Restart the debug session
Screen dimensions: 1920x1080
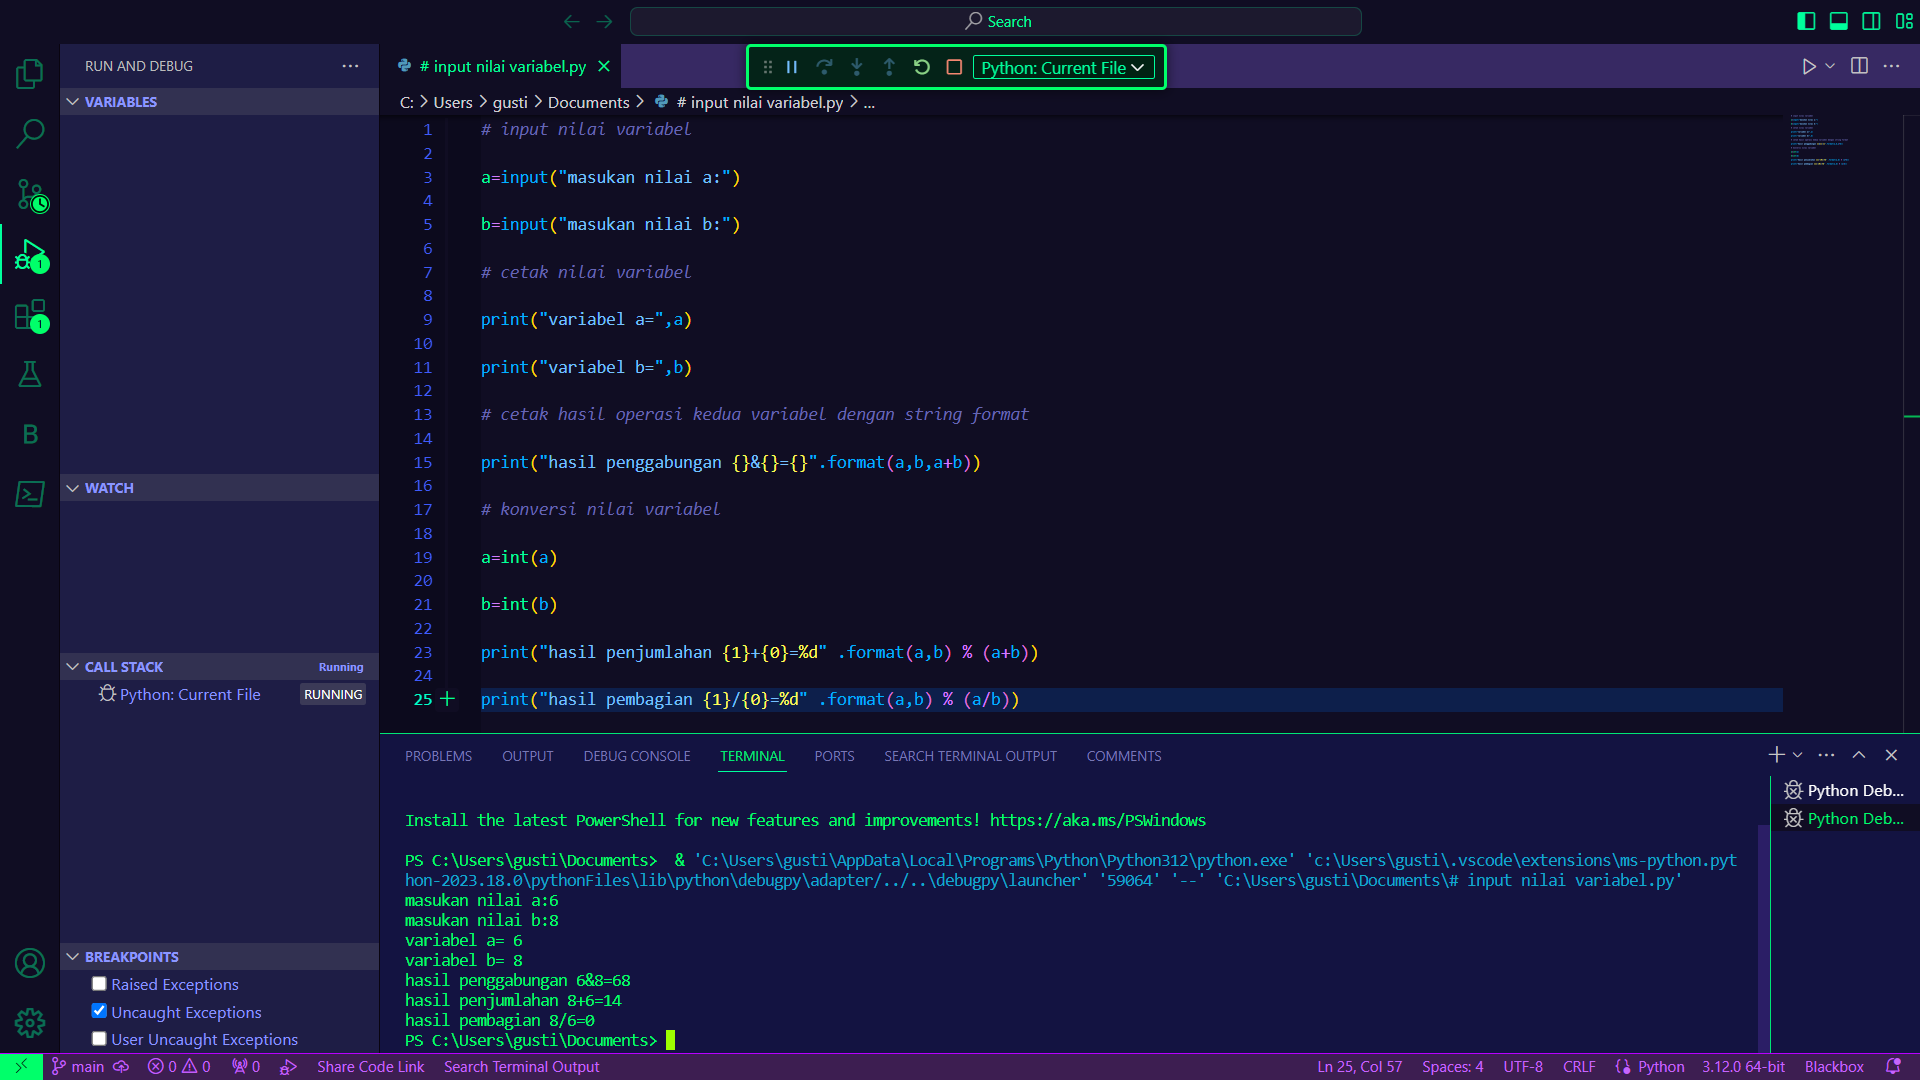(921, 66)
